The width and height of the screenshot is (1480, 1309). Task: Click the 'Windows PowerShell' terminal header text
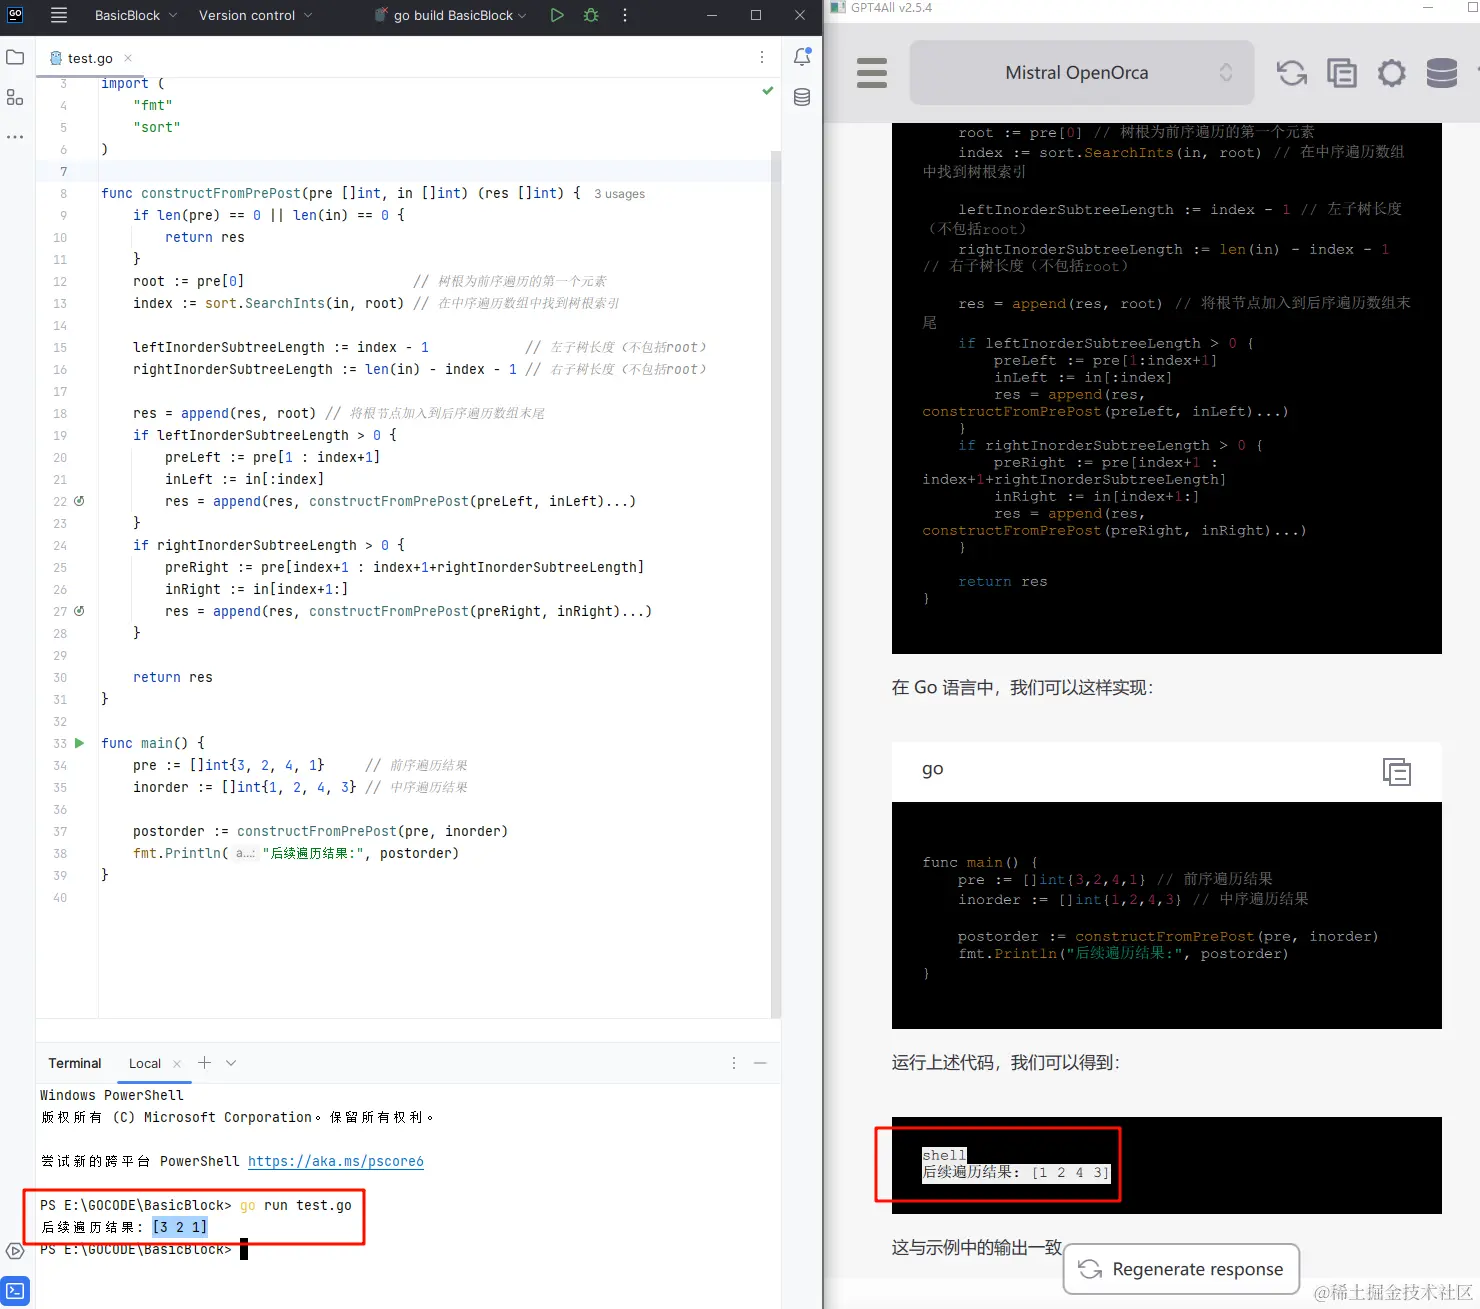[x=112, y=1095]
